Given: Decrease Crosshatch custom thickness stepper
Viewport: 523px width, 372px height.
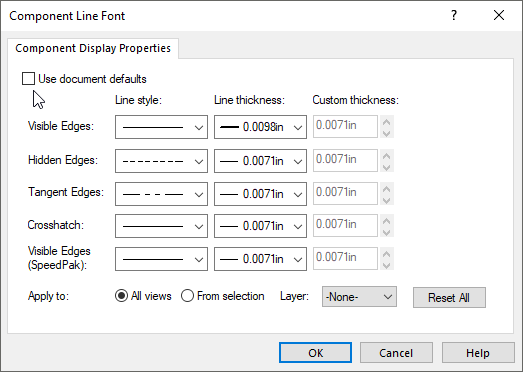Looking at the screenshot, I should point(387,232).
